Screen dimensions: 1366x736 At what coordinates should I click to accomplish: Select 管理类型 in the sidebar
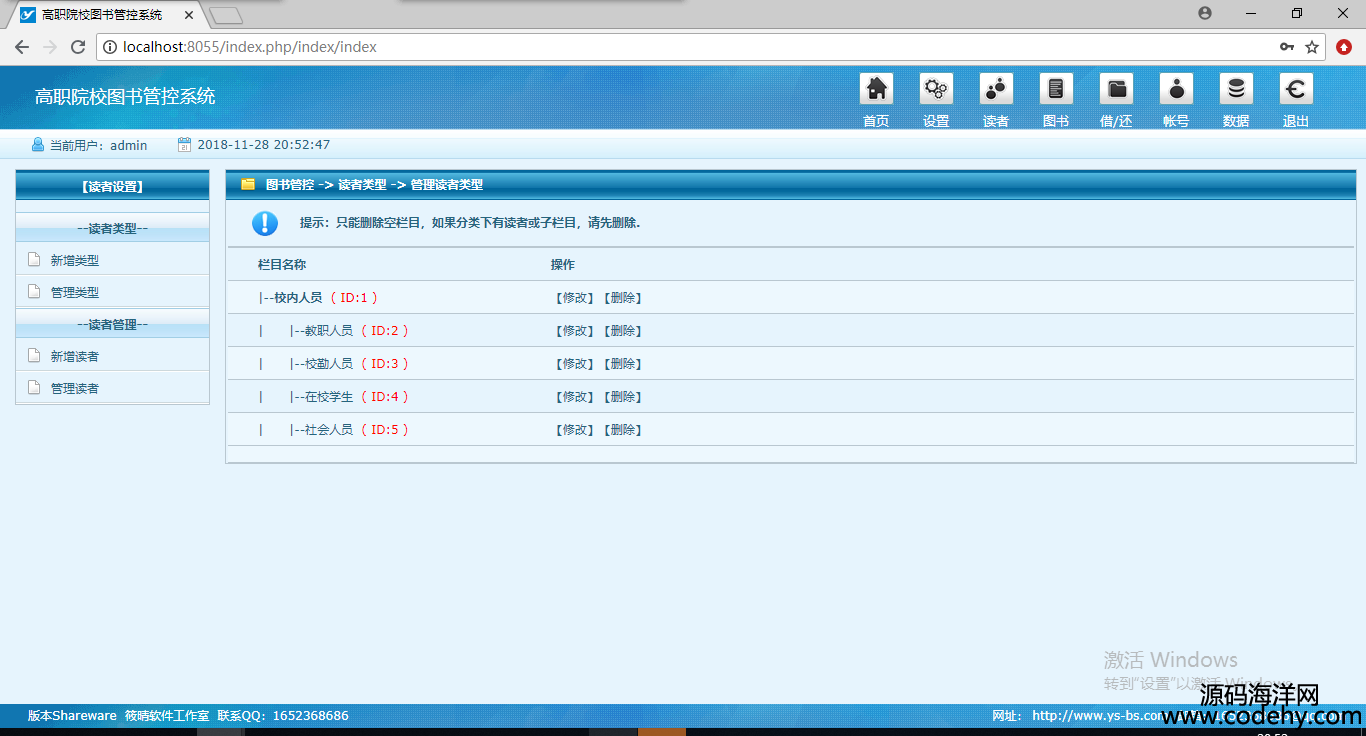[x=75, y=292]
